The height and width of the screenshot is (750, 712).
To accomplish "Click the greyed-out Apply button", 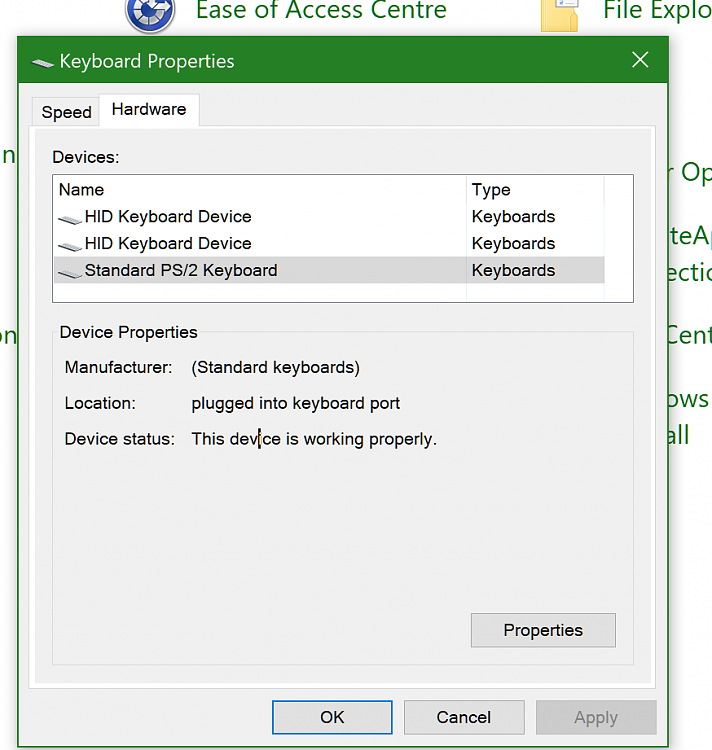I will 596,717.
